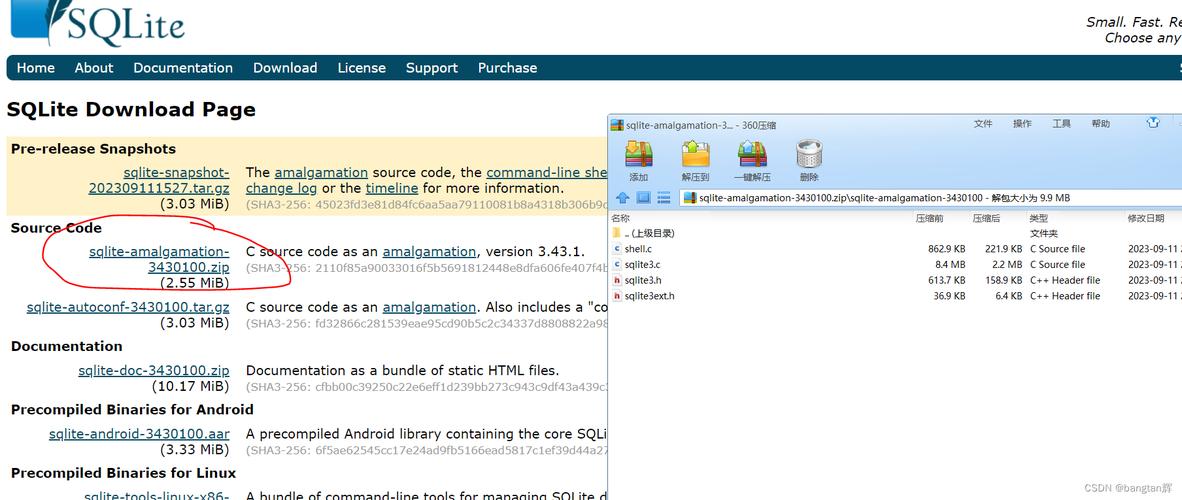1182x500 pixels.
Task: Sort by the 修改日期 column header
Action: tap(1146, 218)
